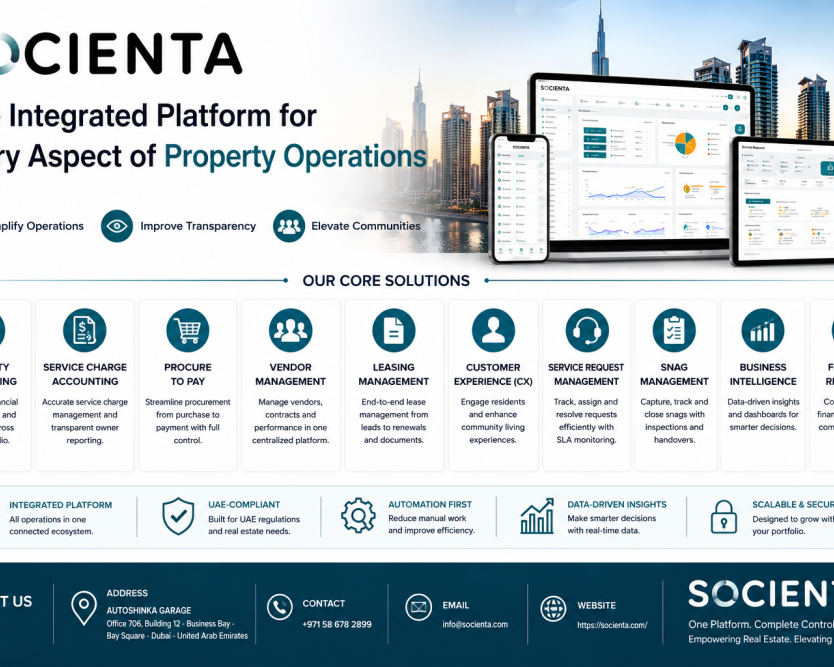Click the Socienta footer logo

click(x=761, y=594)
